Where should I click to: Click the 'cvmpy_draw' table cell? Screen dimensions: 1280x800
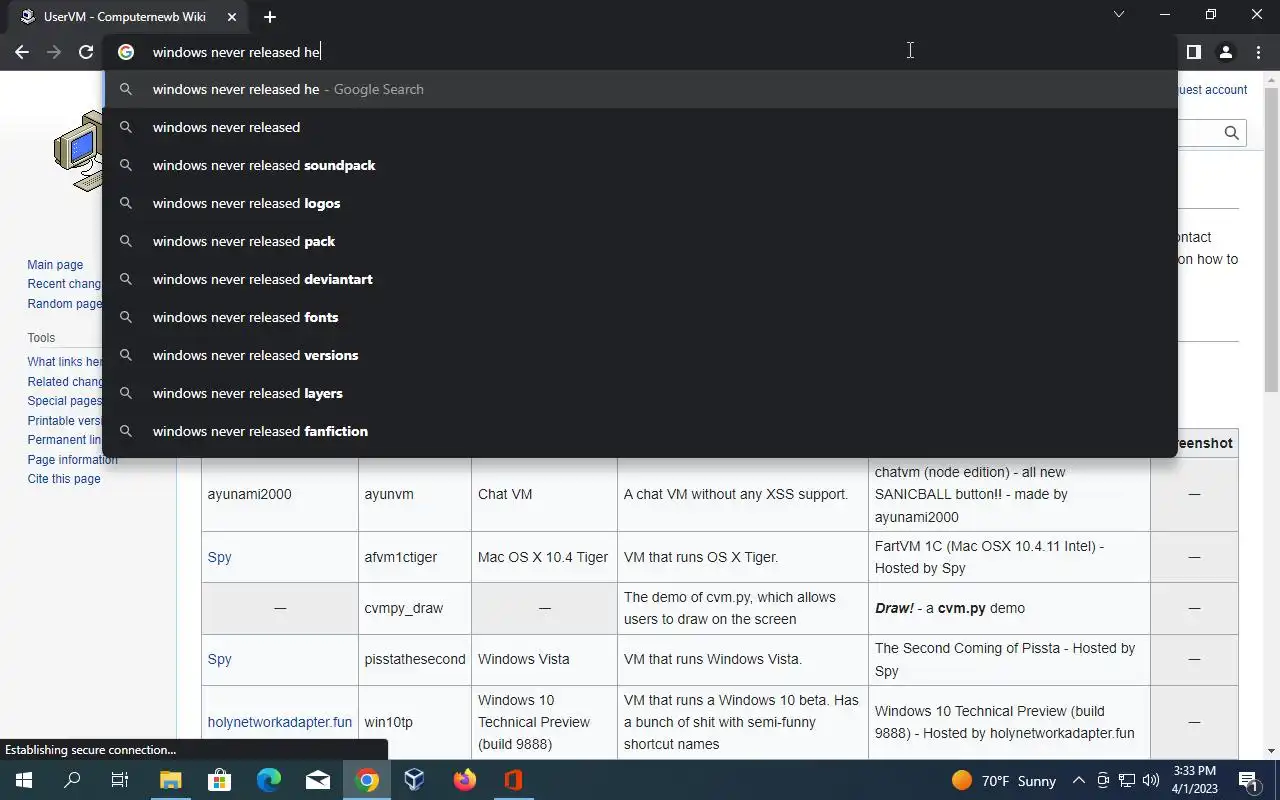(415, 608)
